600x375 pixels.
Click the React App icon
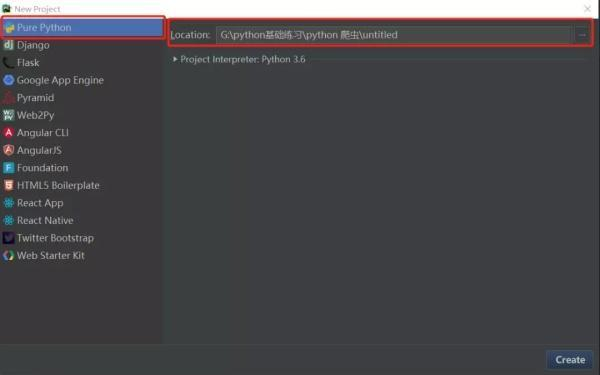[8, 203]
